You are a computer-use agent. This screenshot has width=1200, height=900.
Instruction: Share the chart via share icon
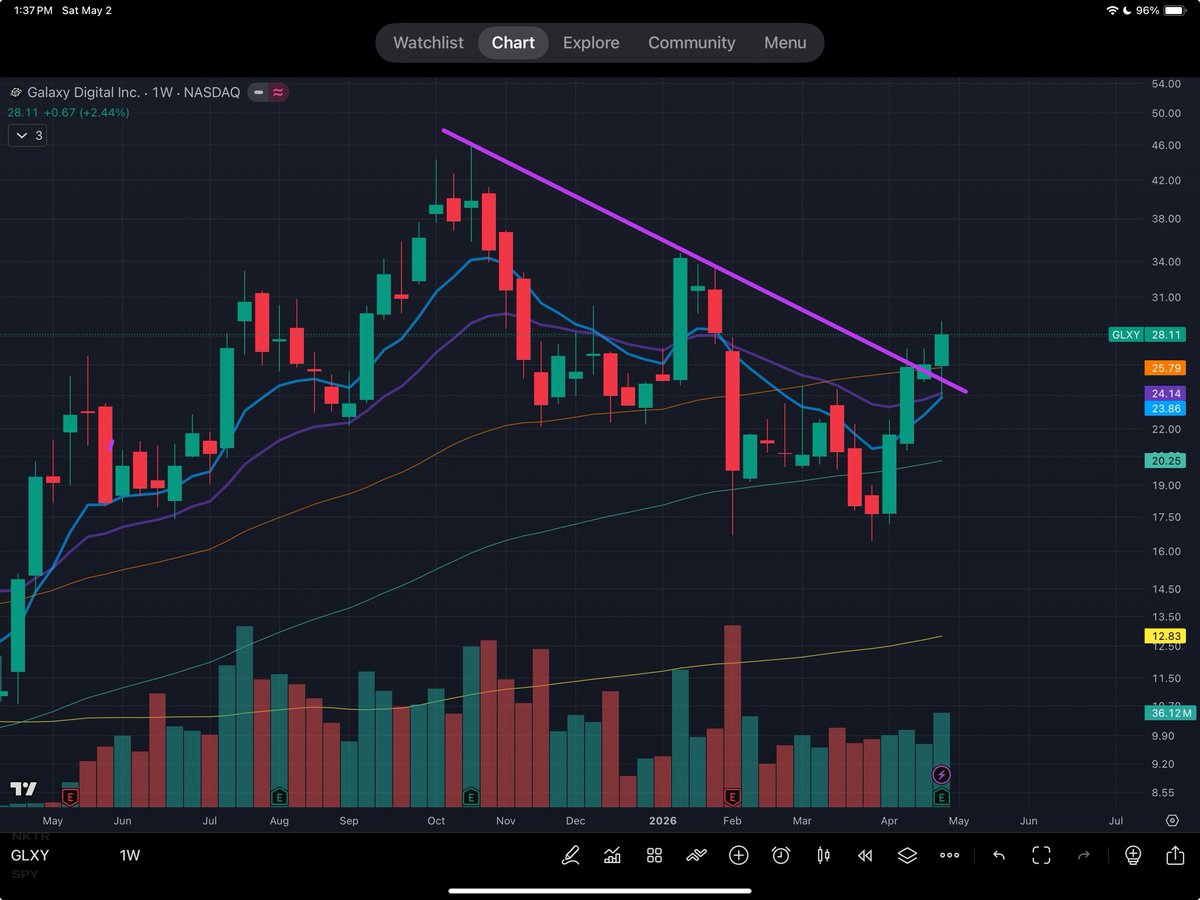click(1175, 855)
